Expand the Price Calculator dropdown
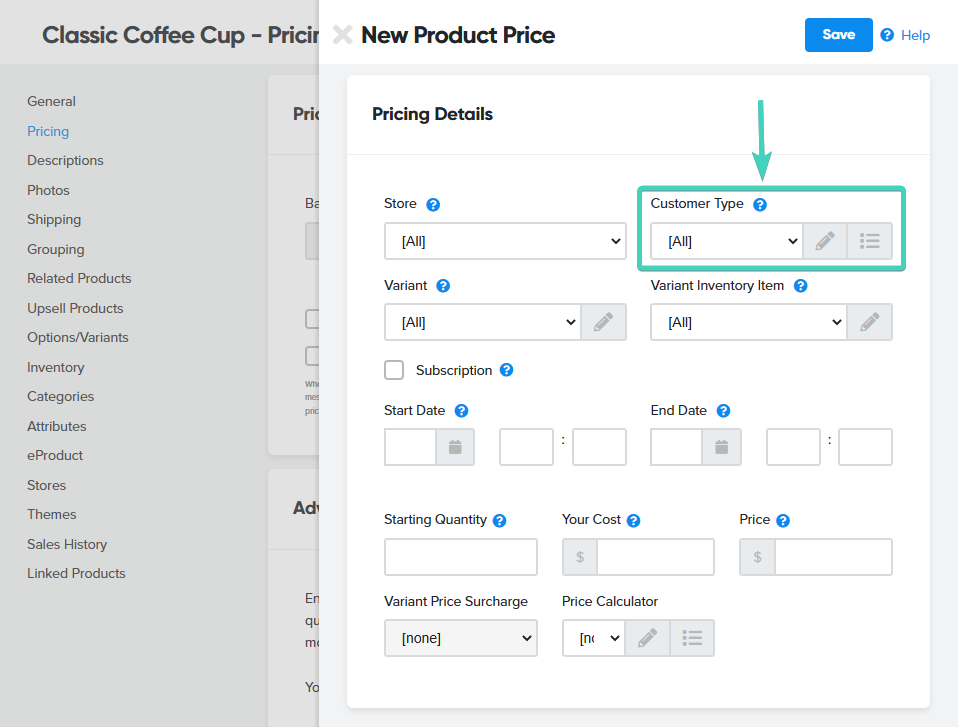This screenshot has height=727, width=958. pyautogui.click(x=594, y=638)
